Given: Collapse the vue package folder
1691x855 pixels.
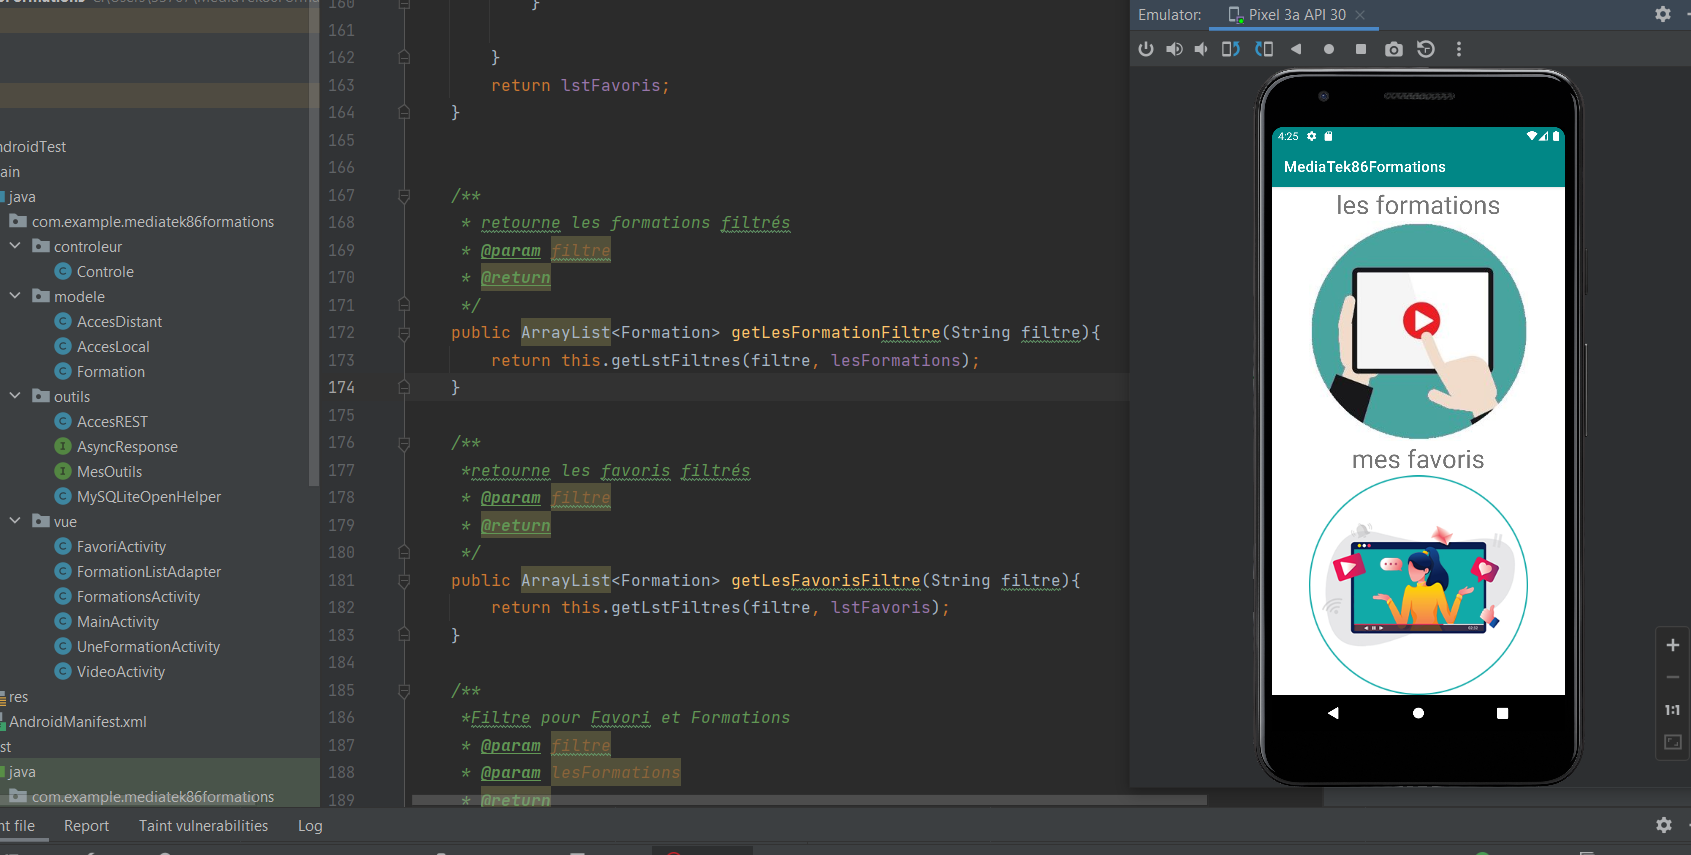Looking at the screenshot, I should pyautogui.click(x=15, y=521).
